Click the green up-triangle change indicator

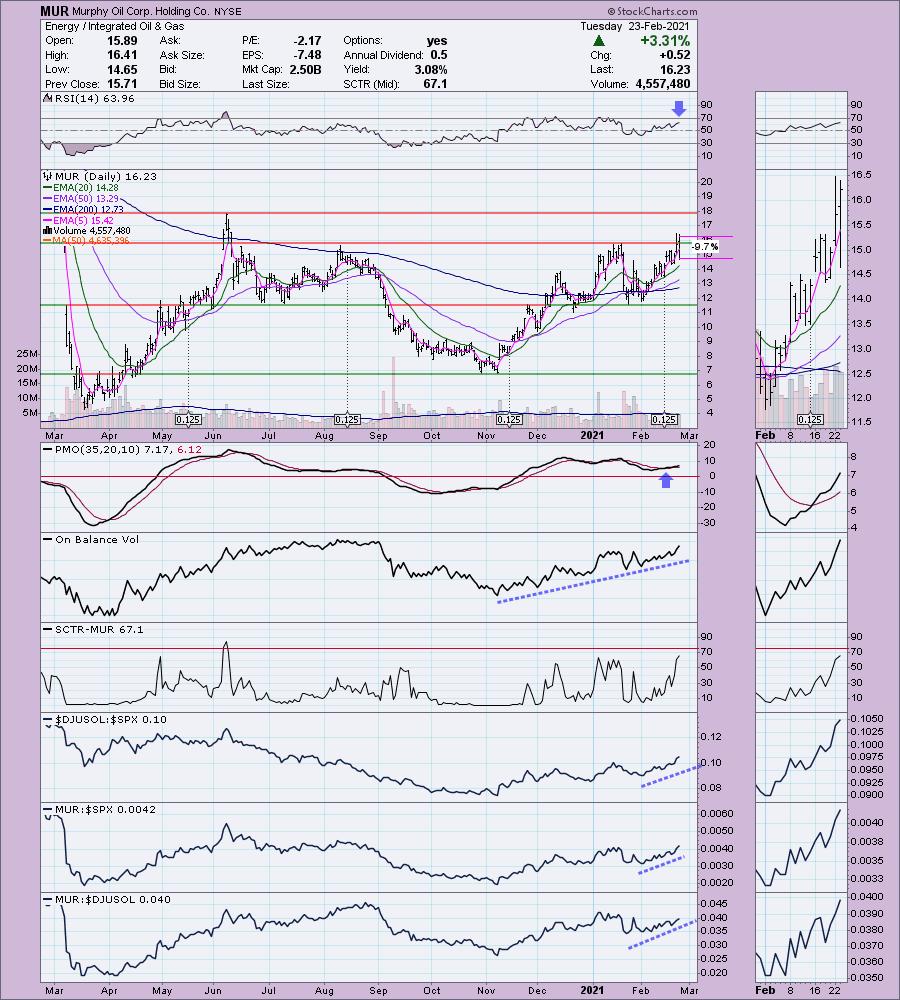coord(598,41)
